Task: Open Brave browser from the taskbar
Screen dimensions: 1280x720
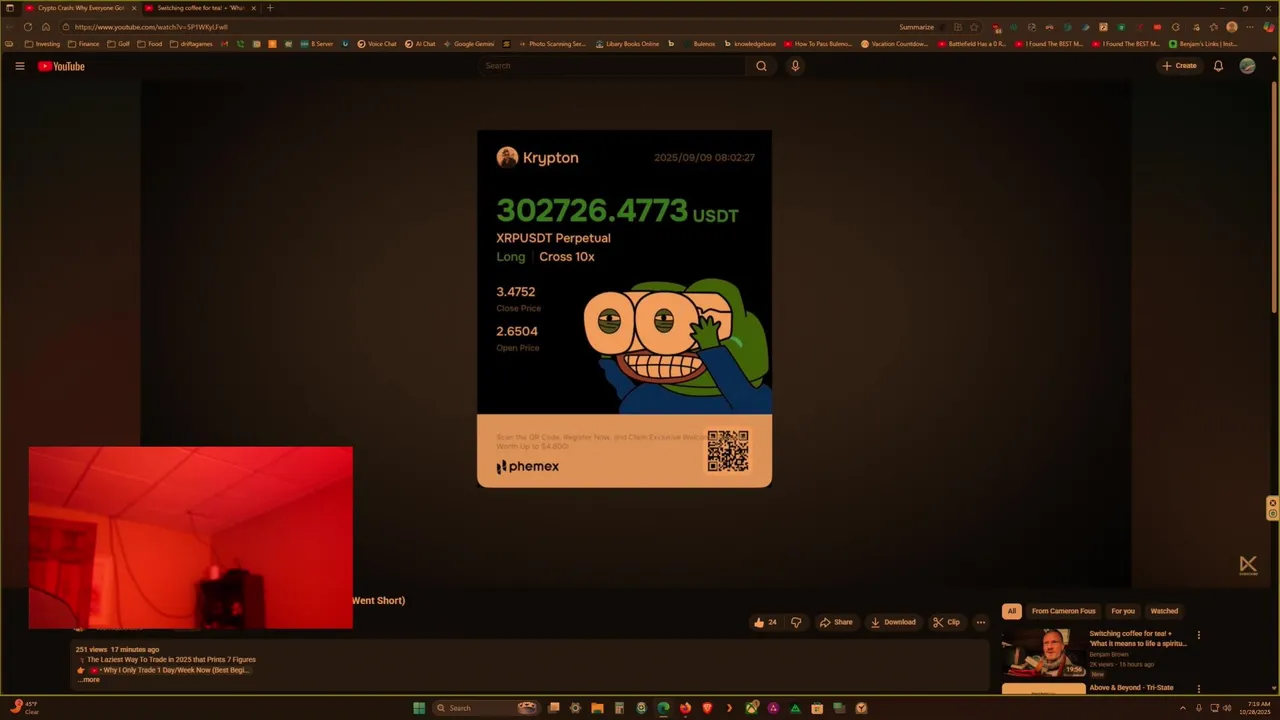Action: click(707, 708)
